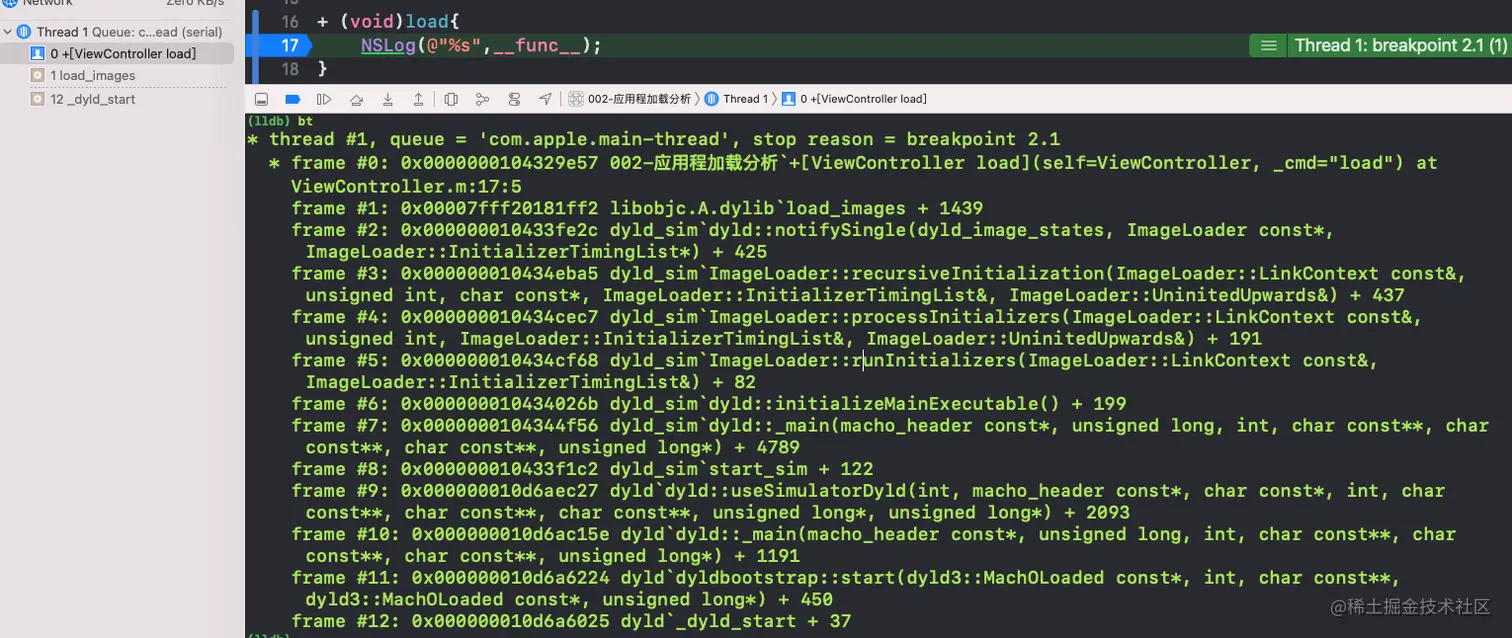Click ViewController.m:17:5 in the console
The height and width of the screenshot is (638, 1512).
[x=405, y=186]
